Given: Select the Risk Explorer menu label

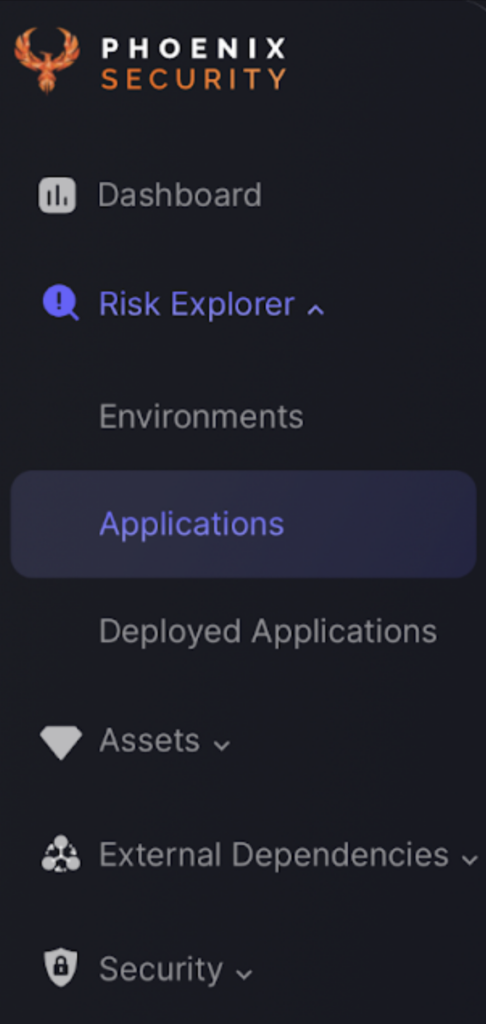Looking at the screenshot, I should 197,304.
